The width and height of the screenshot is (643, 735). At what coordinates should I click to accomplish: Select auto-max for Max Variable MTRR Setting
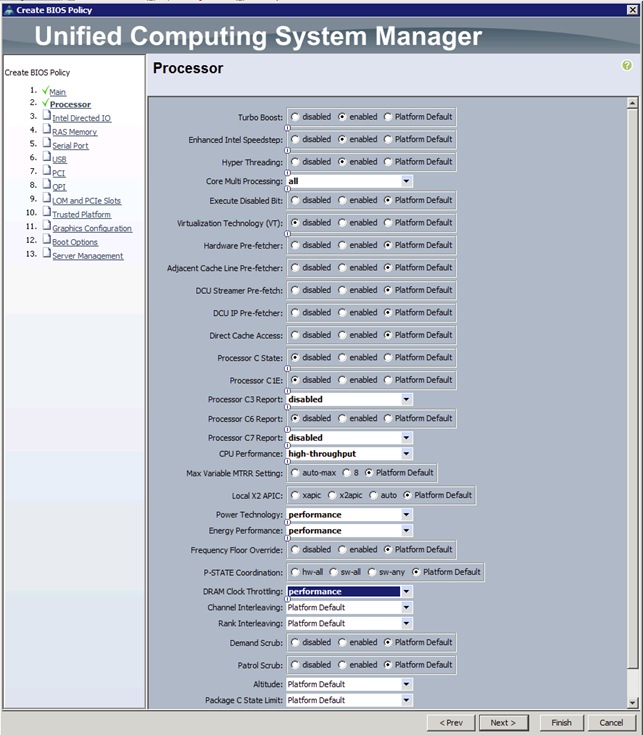(295, 472)
